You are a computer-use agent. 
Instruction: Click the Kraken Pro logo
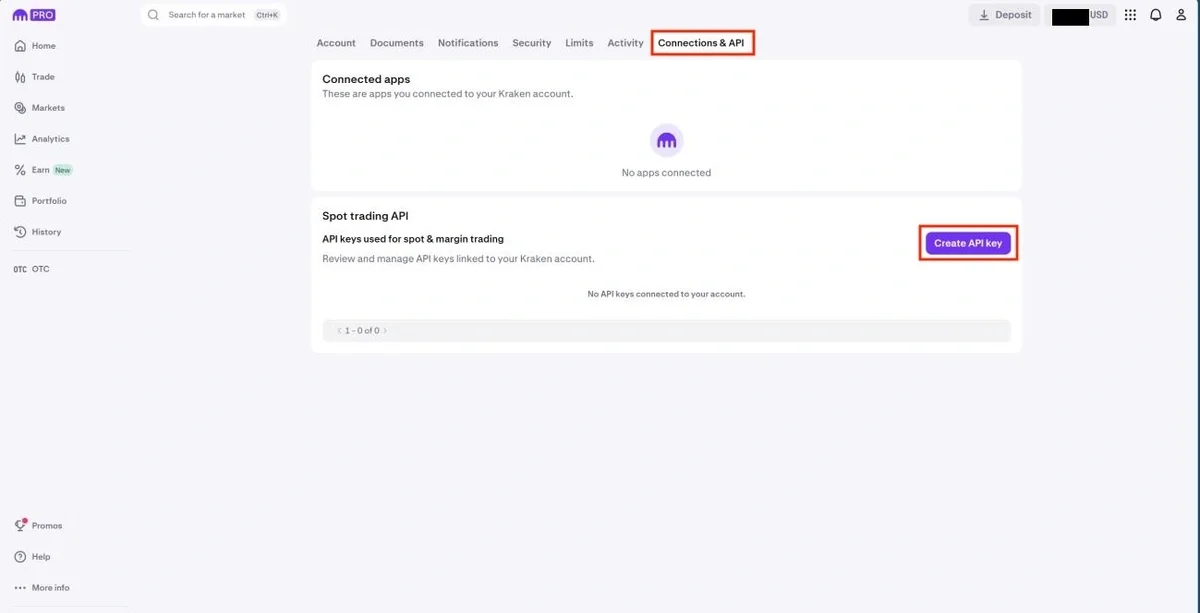click(33, 15)
